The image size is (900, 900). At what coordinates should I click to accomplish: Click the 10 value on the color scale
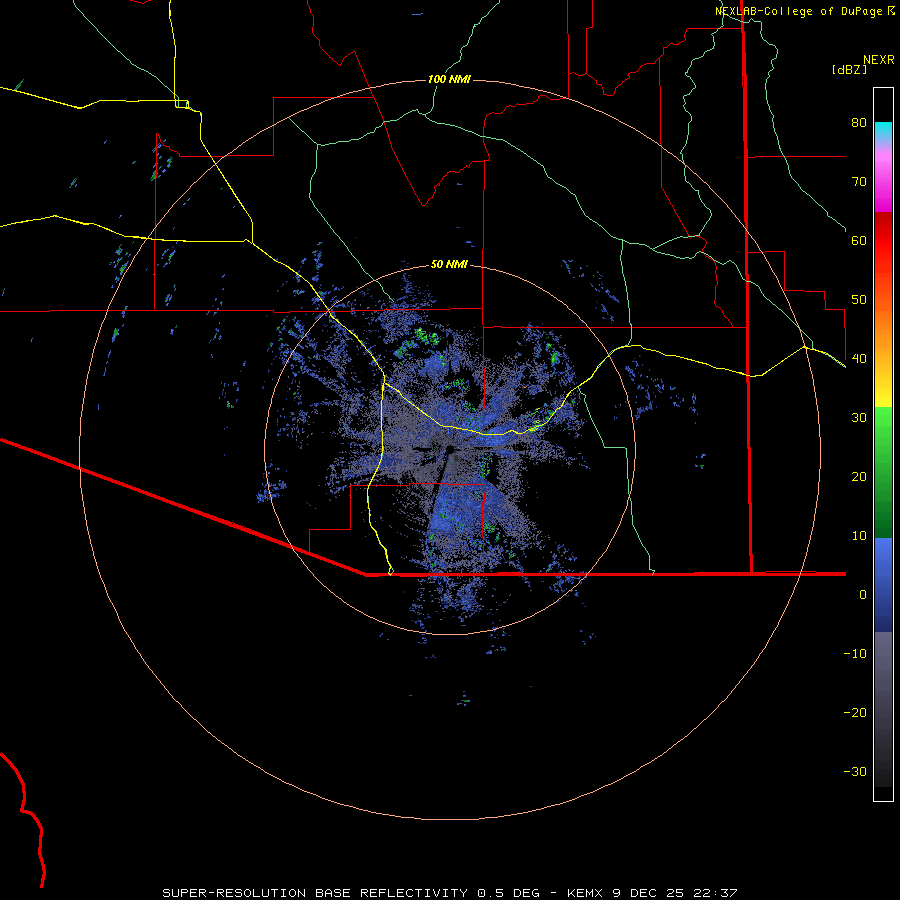[x=859, y=536]
